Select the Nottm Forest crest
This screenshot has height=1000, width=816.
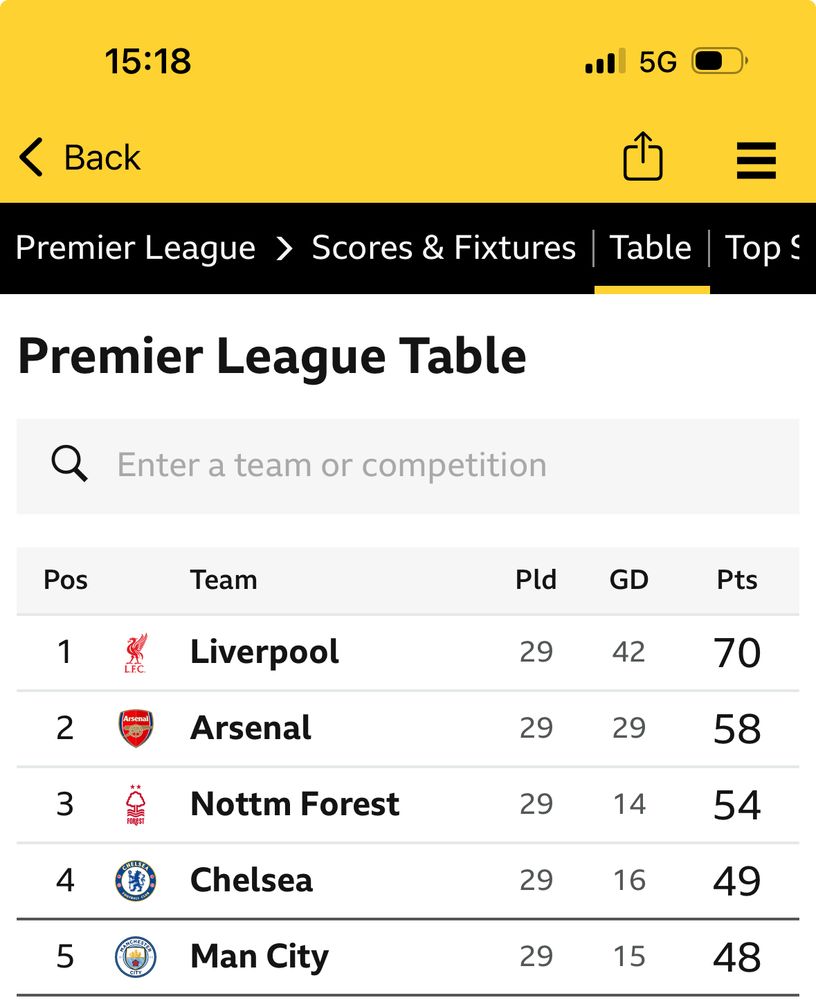[x=135, y=805]
